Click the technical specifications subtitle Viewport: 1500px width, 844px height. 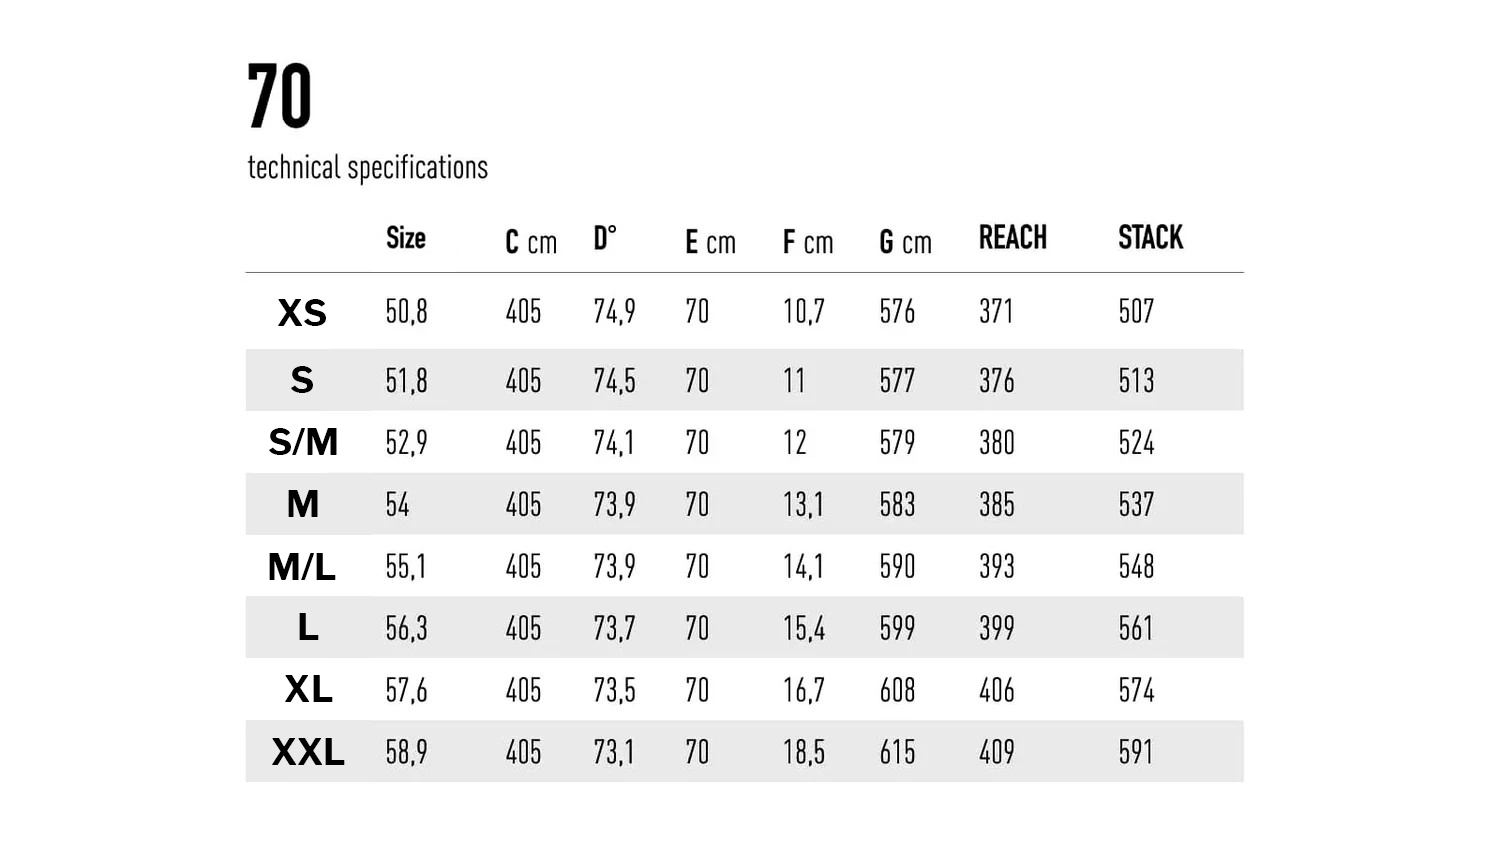(x=367, y=167)
